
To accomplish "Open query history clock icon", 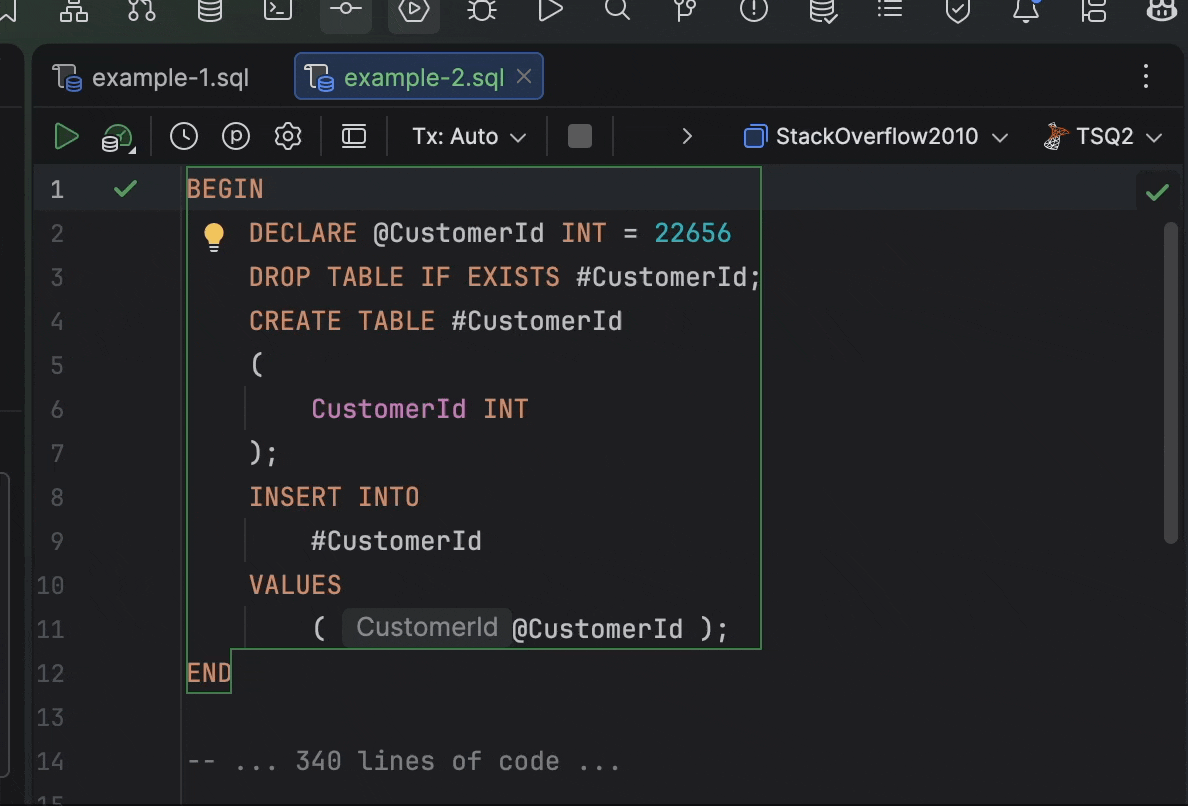I will coord(183,136).
